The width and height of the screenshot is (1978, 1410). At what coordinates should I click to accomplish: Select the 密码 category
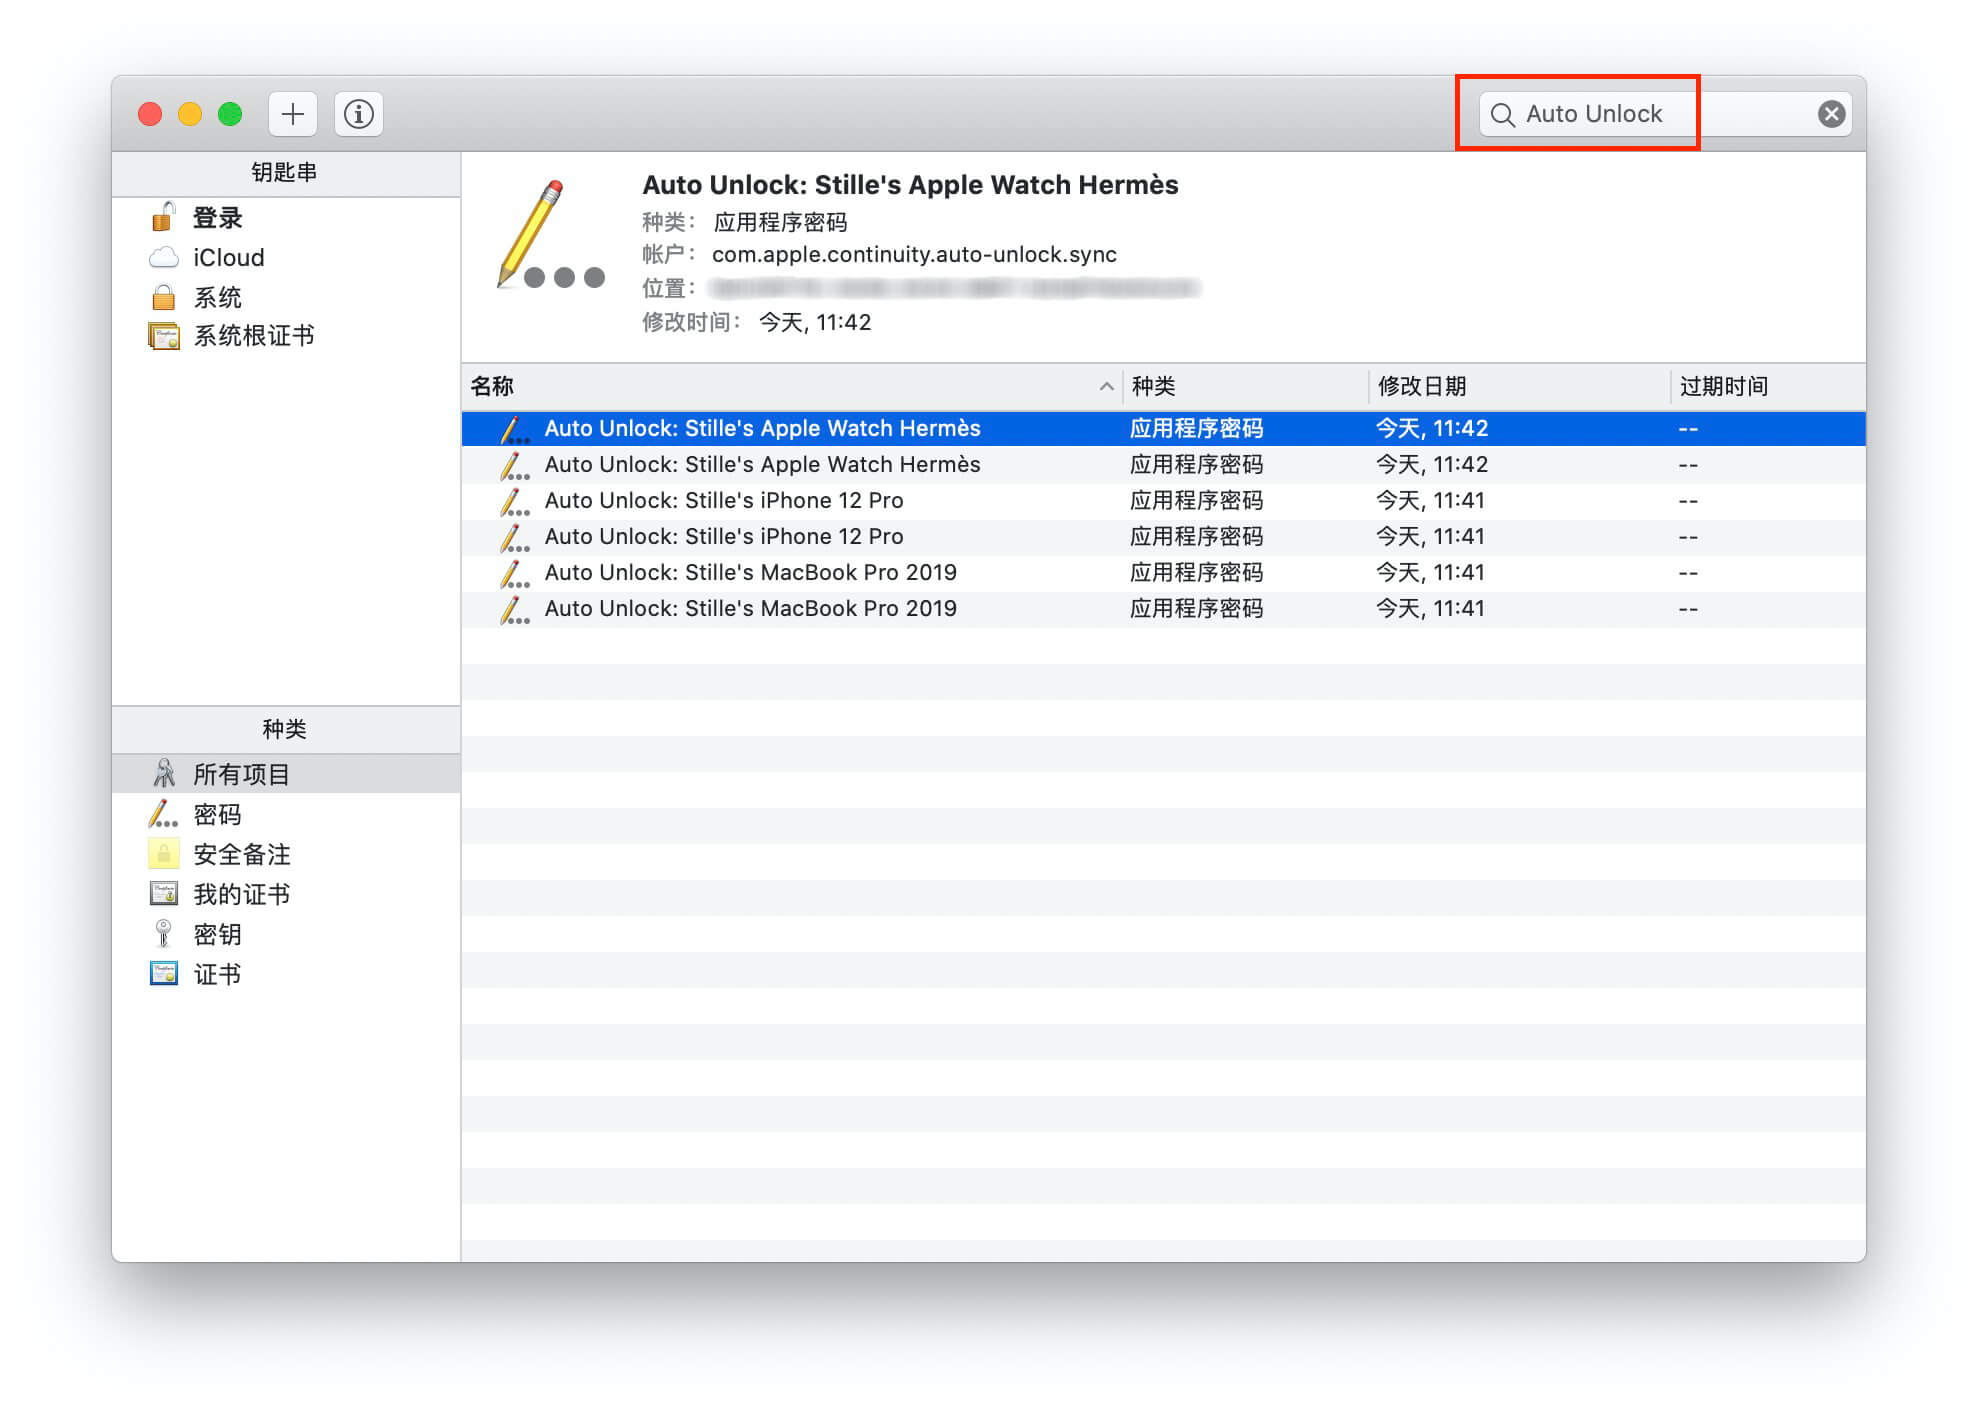point(286,814)
